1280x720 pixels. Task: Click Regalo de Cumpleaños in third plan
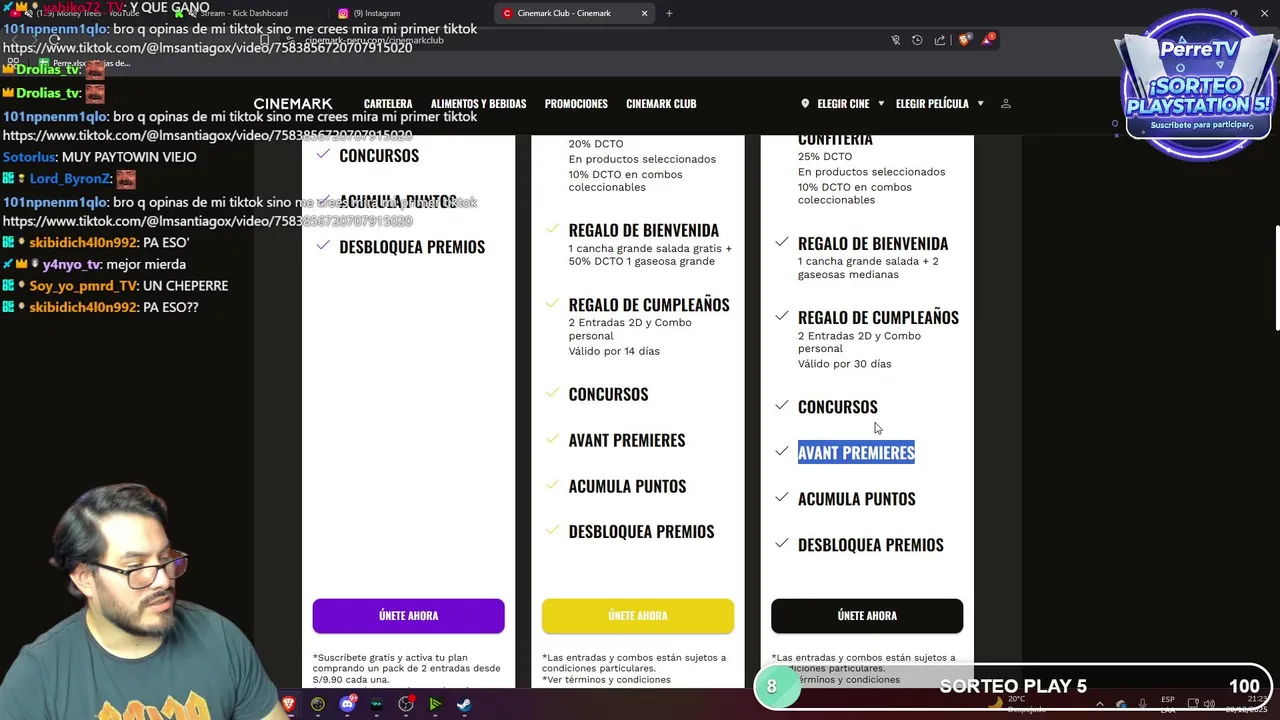pos(878,317)
